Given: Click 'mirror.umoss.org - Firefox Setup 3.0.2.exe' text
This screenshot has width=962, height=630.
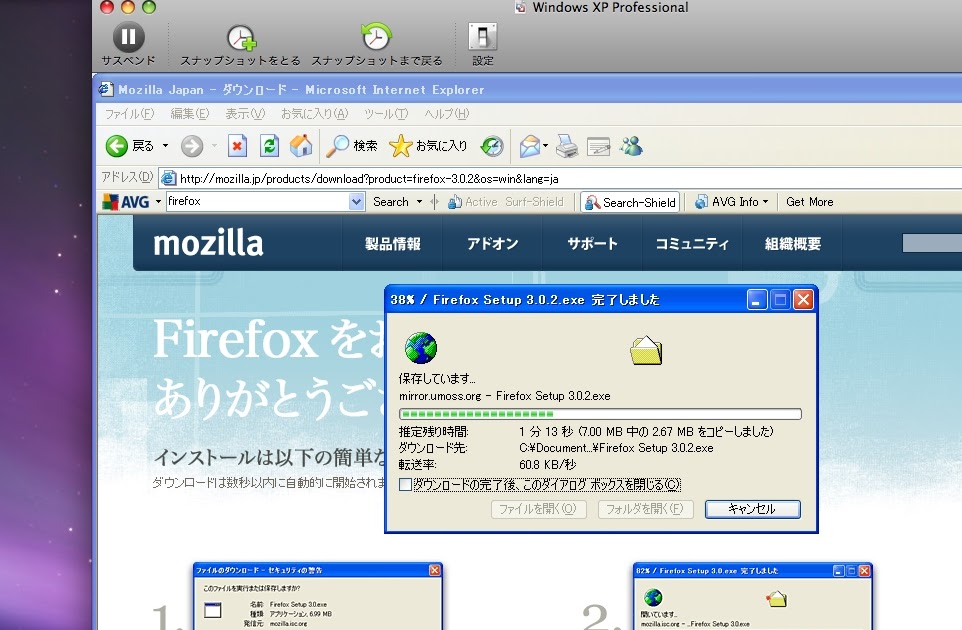Looking at the screenshot, I should [x=504, y=396].
